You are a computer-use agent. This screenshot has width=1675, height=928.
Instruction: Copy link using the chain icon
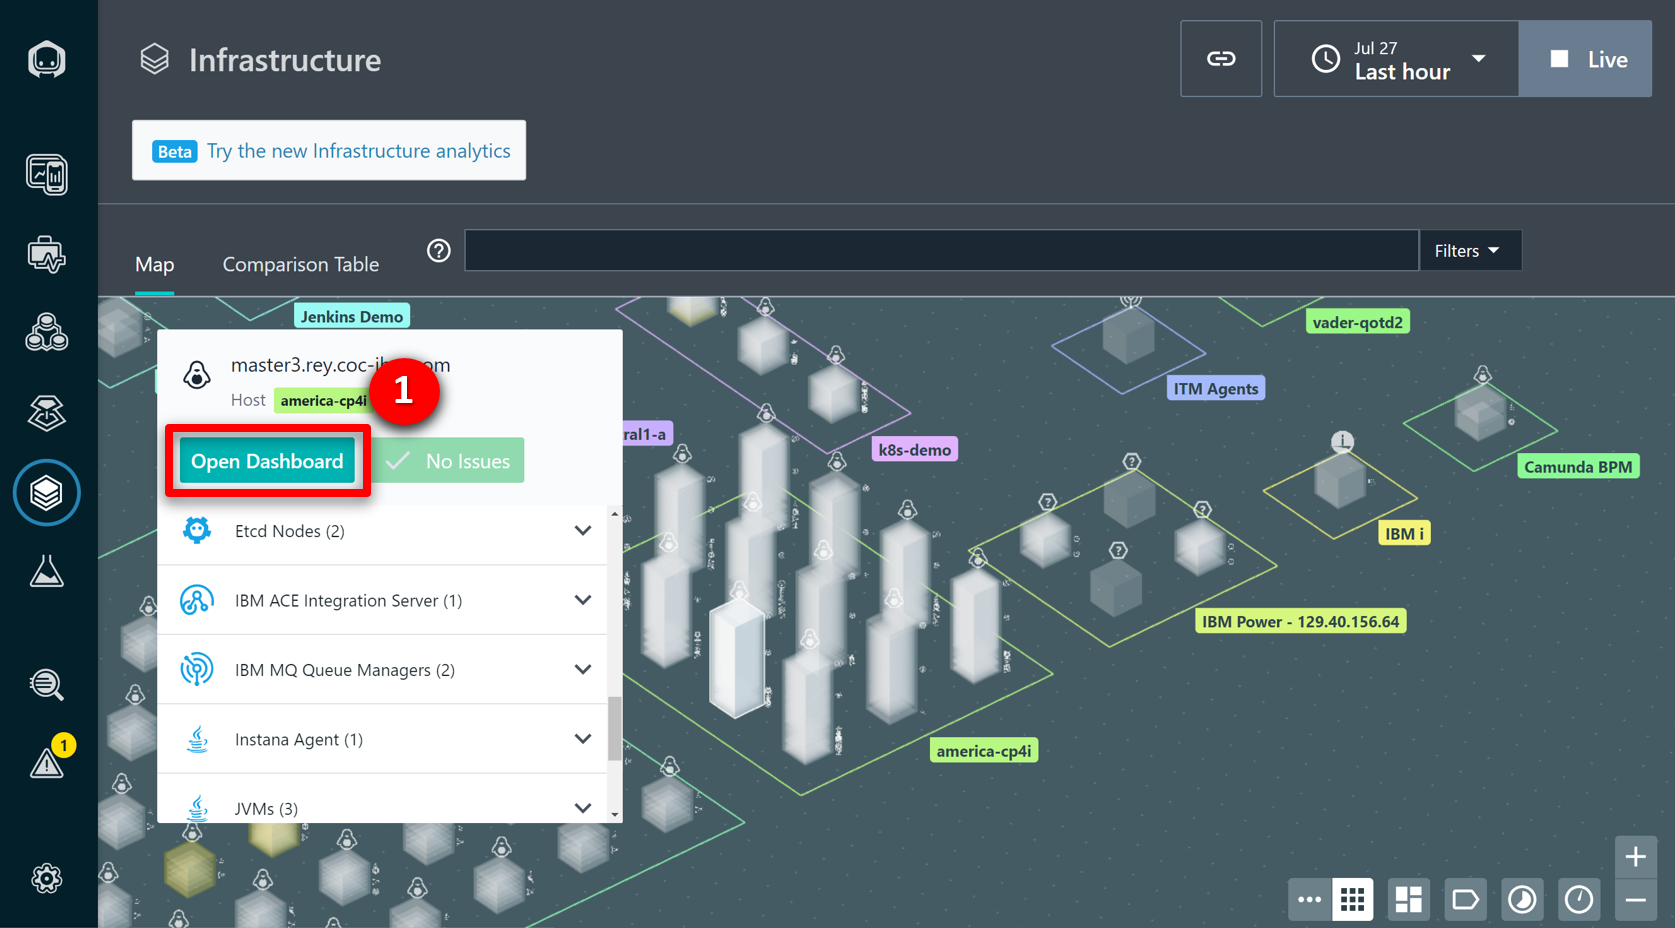(1221, 59)
